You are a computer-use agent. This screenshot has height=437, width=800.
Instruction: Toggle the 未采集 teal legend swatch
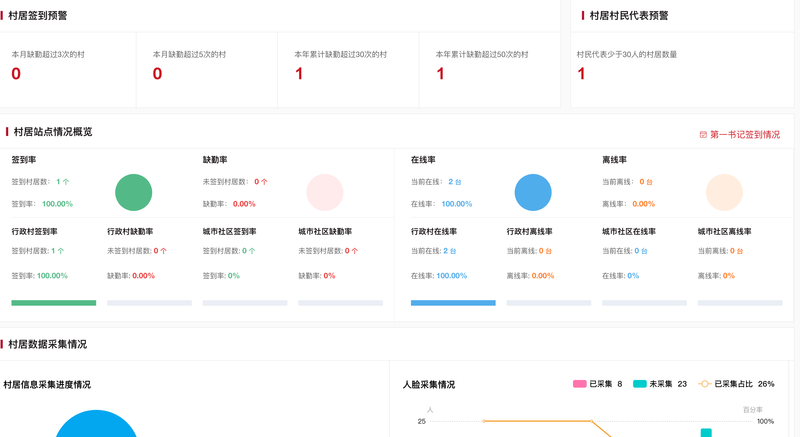point(640,384)
